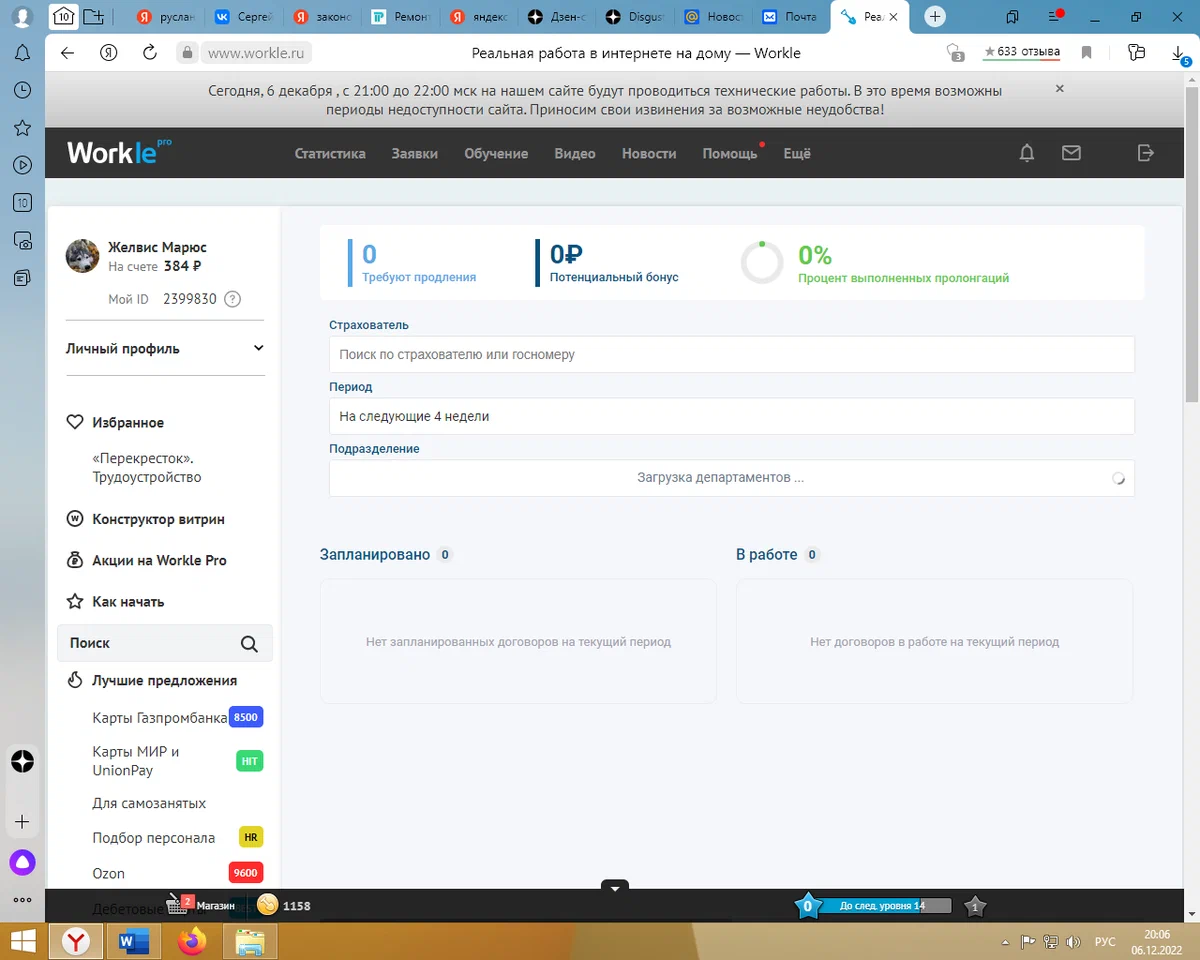Open the Магазин basket icon

pos(179,905)
